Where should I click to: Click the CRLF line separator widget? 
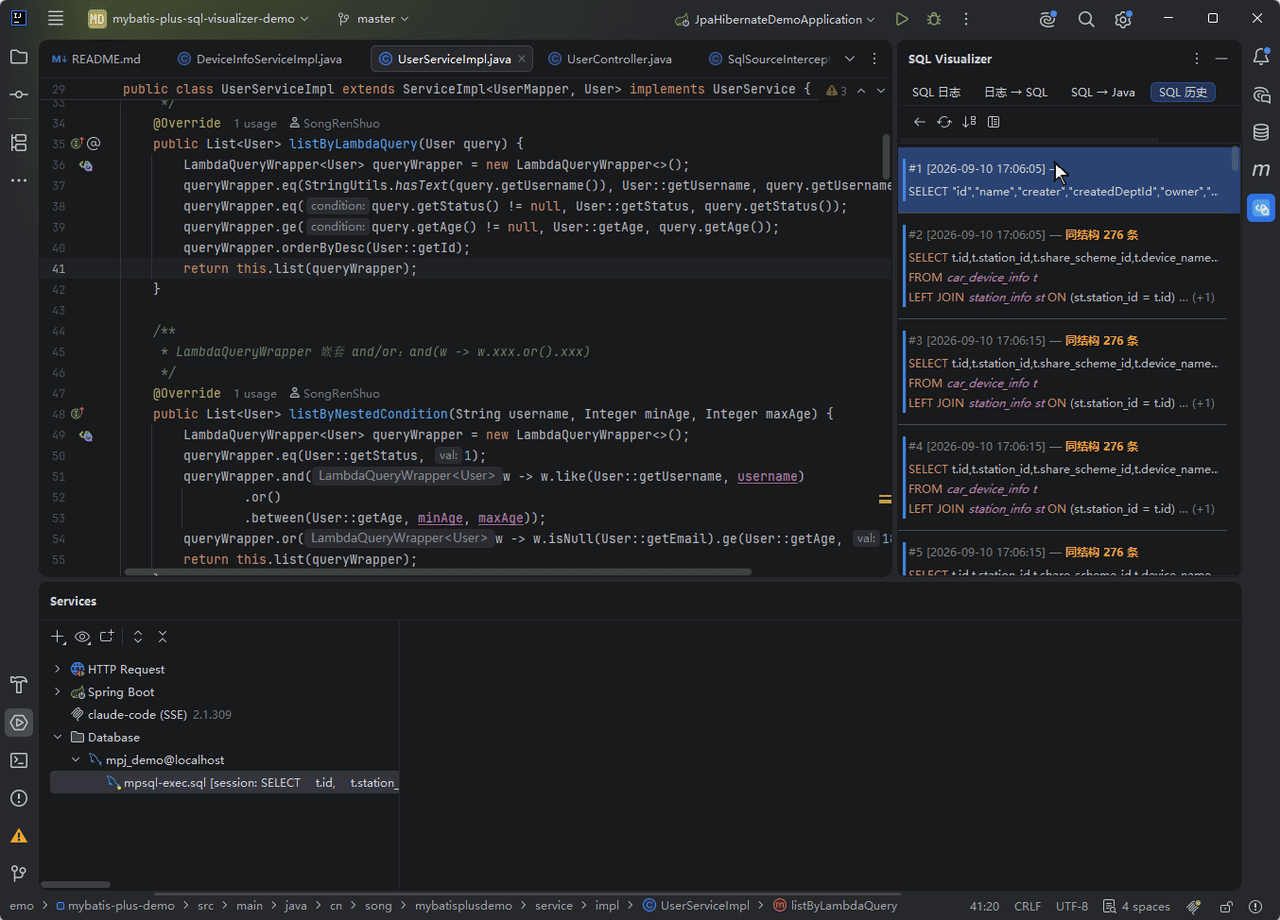point(1028,906)
